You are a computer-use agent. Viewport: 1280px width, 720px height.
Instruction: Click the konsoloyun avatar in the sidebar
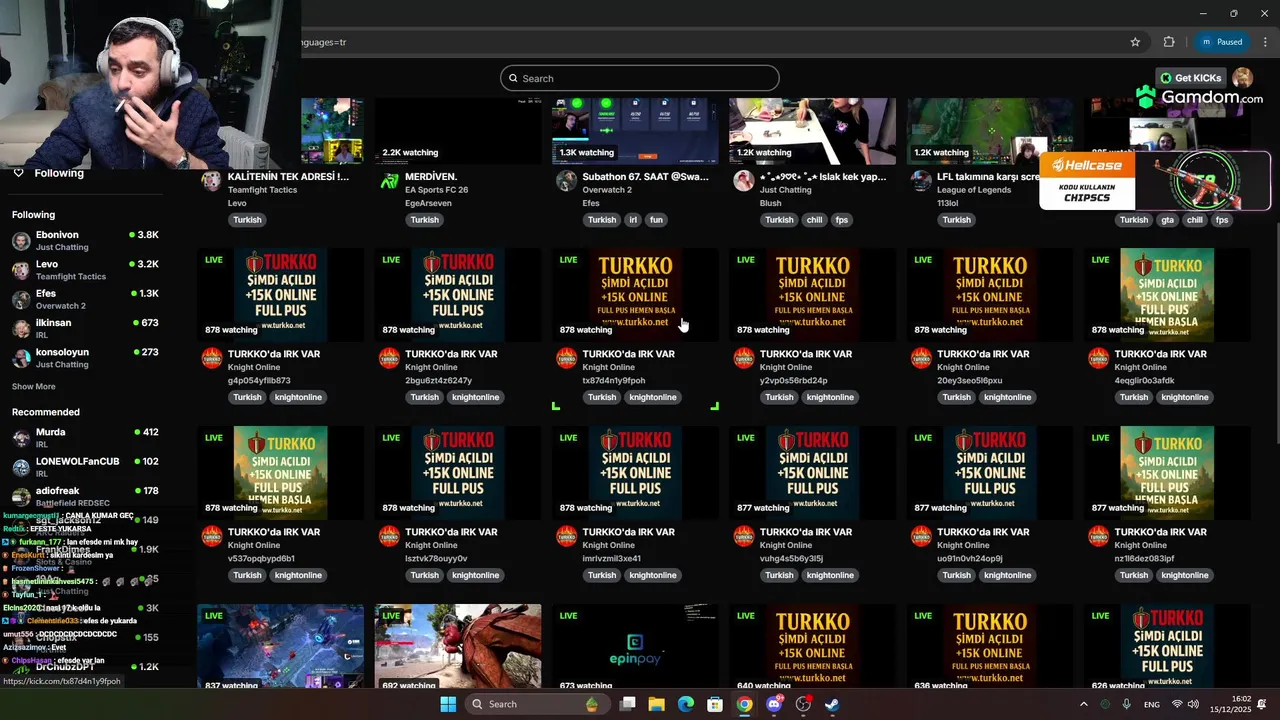point(21,358)
